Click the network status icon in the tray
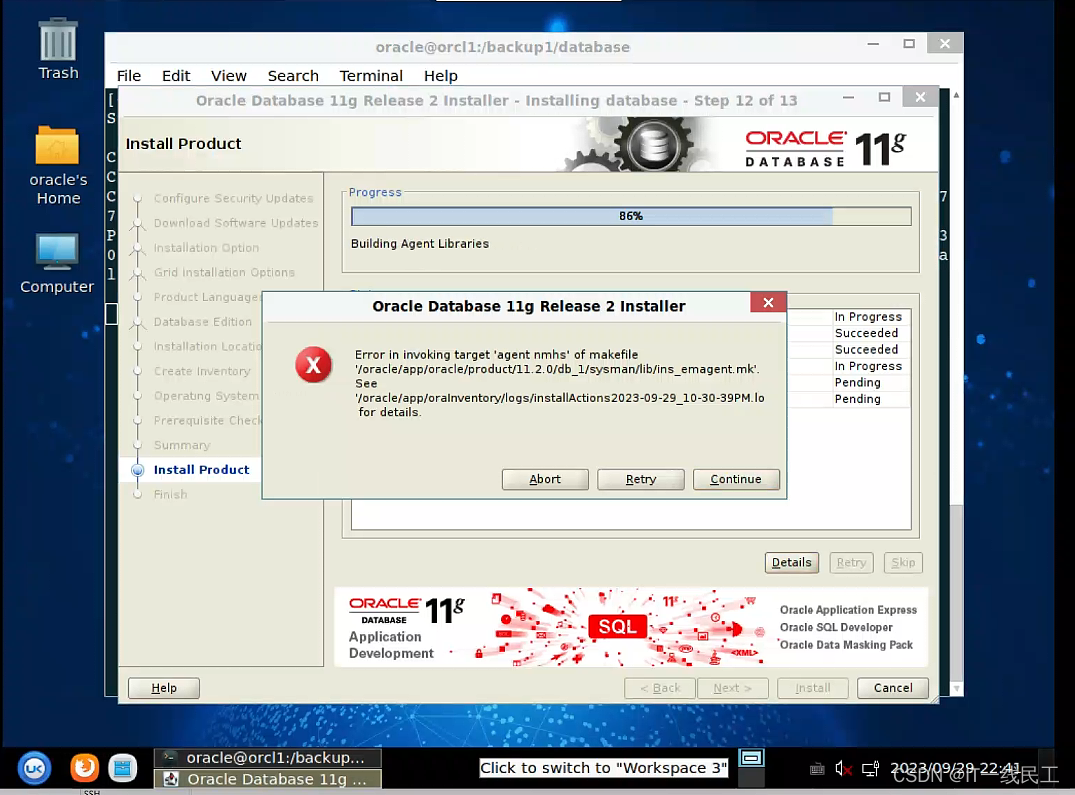The height and width of the screenshot is (795, 1075). 870,768
